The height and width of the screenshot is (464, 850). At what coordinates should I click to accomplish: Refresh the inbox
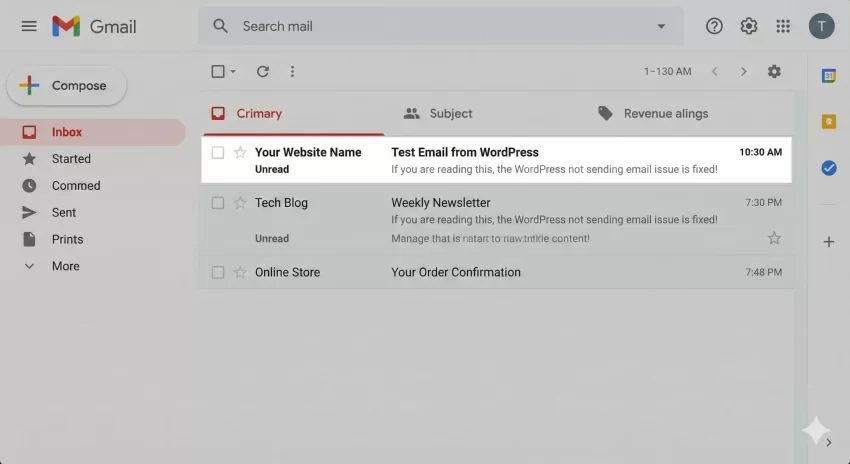pyautogui.click(x=263, y=72)
